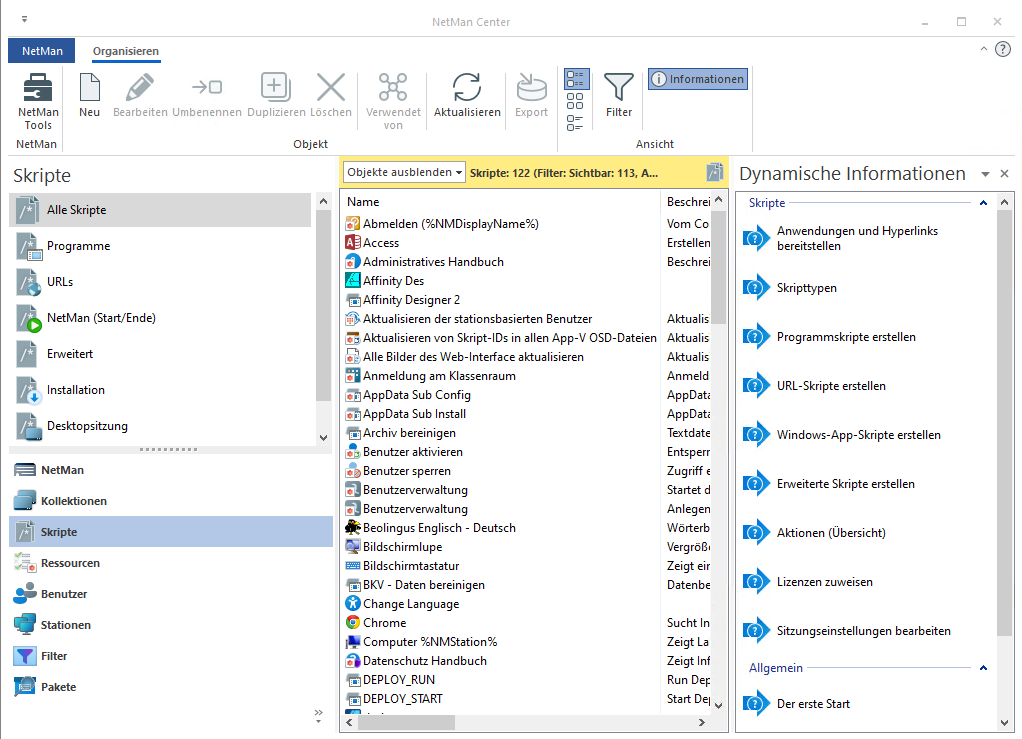This screenshot has height=739, width=1022.
Task: Open NetMan Tools from the ribbon
Action: (37, 100)
